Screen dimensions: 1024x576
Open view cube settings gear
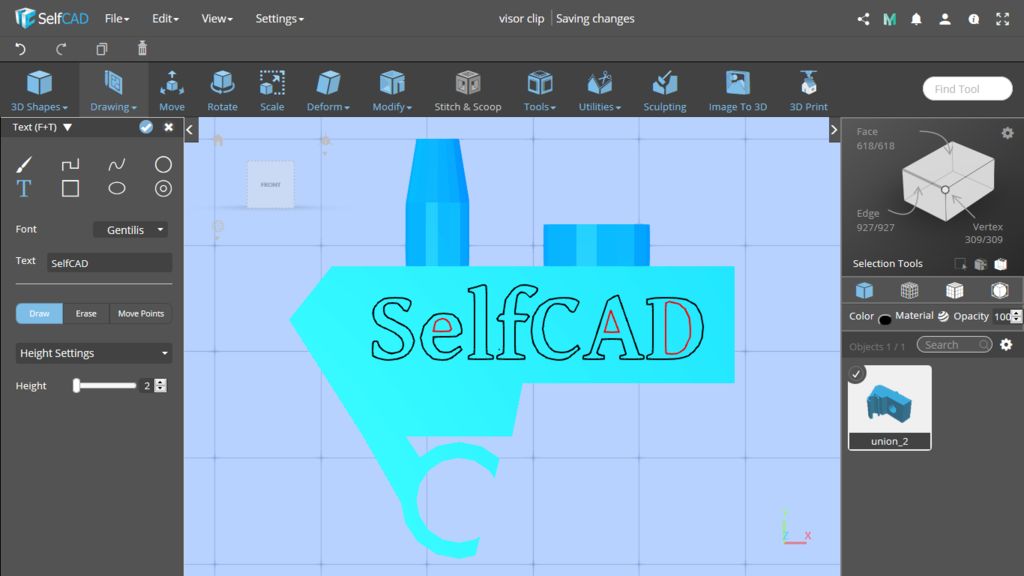1008,133
